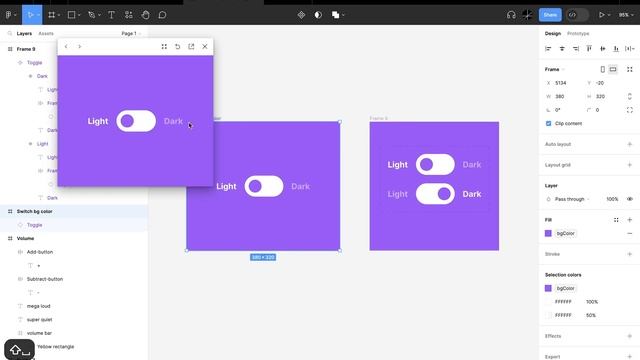Click the Resize to fit icon
Screen dimensions: 640x360
point(630,69)
